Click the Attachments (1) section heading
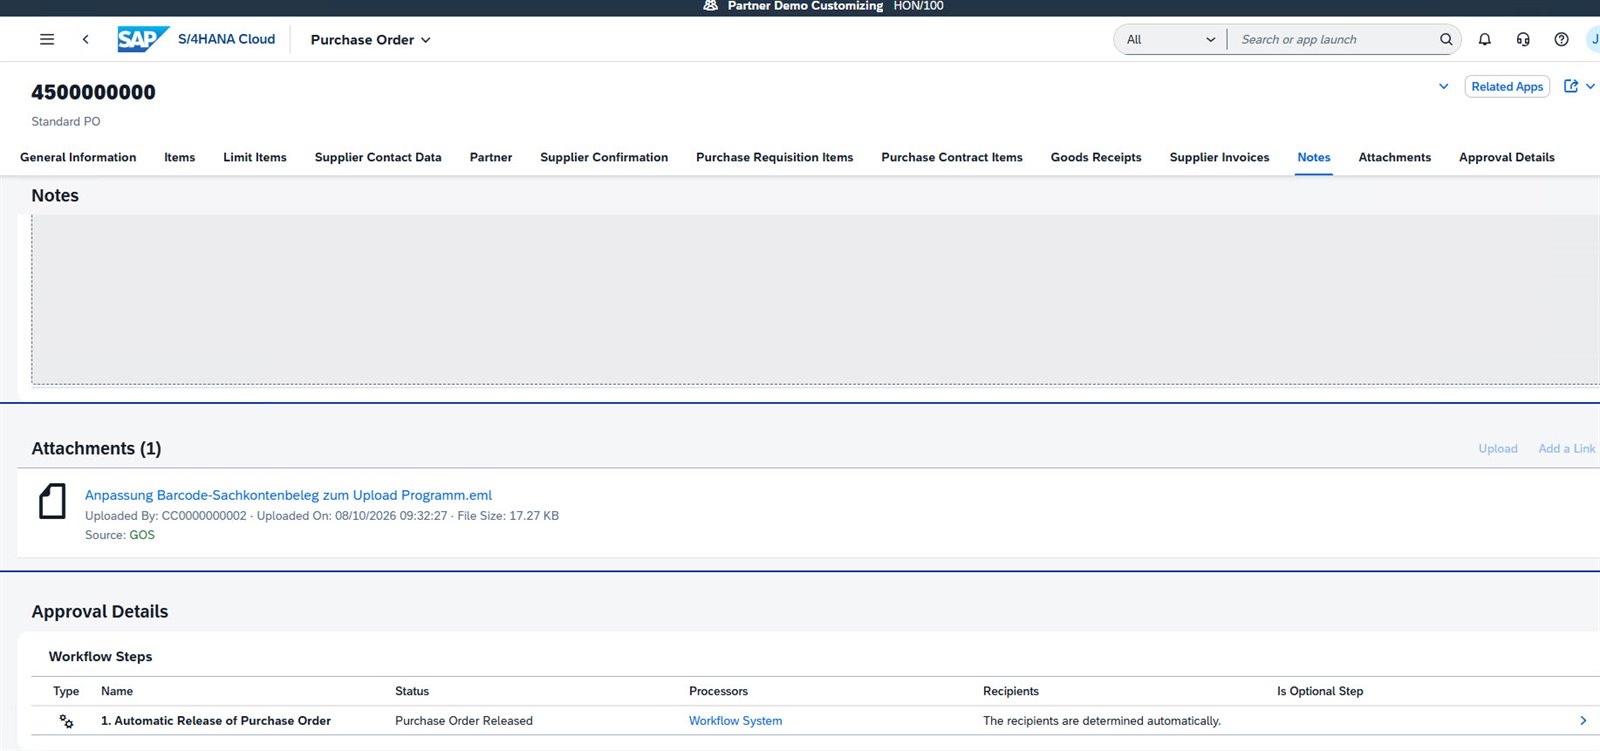 [x=96, y=449]
